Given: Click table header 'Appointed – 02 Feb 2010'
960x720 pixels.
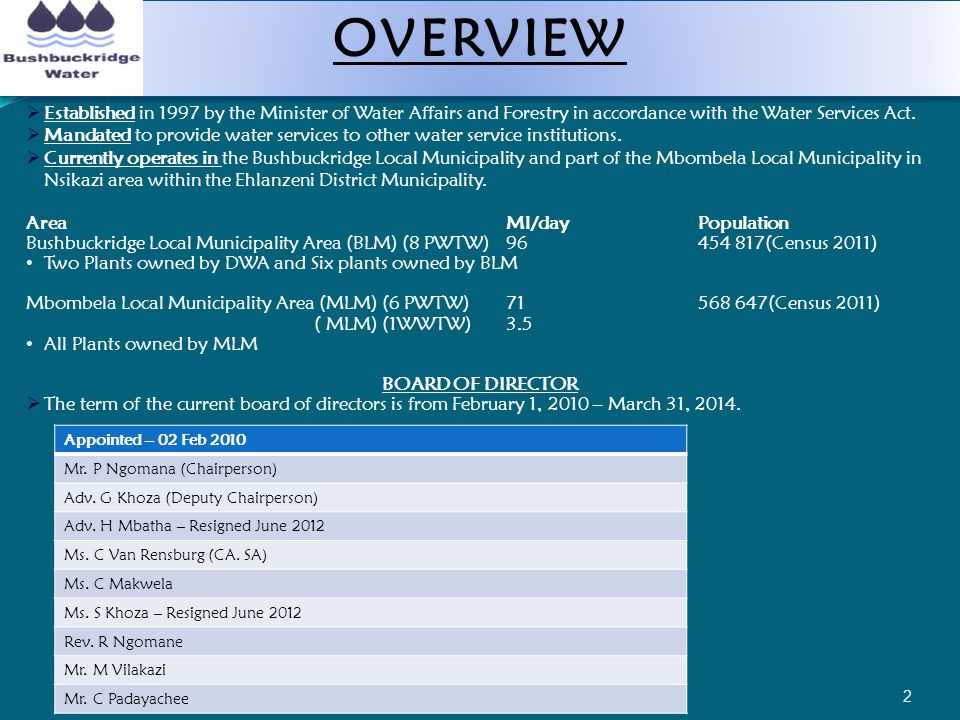Looking at the screenshot, I should tap(370, 440).
